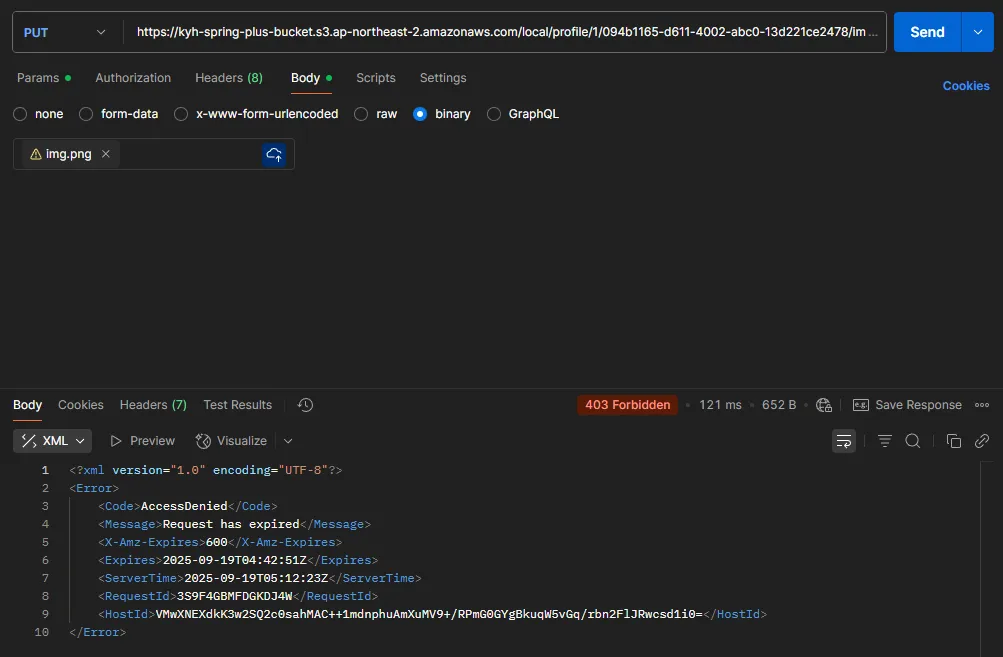The image size is (1003, 657).
Task: Click the link icon in response toolbar
Action: click(982, 441)
